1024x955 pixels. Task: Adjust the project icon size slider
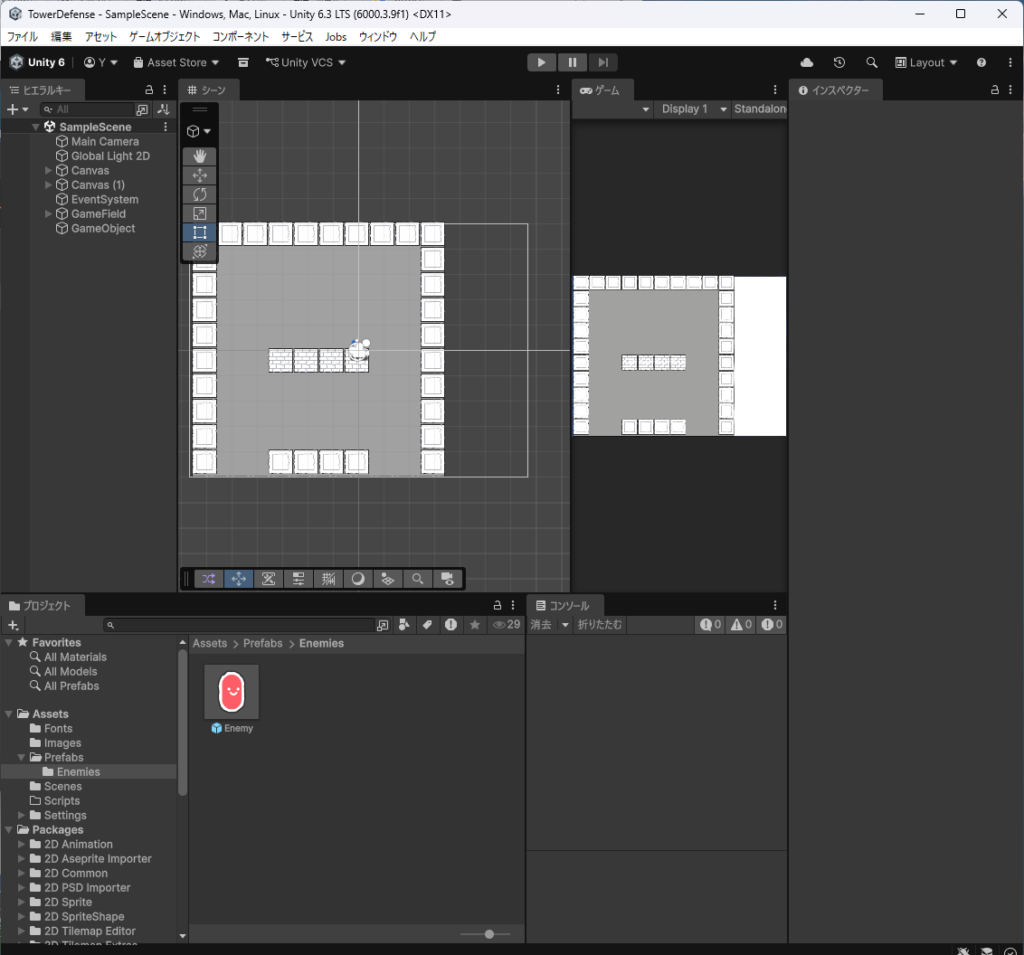pyautogui.click(x=488, y=934)
